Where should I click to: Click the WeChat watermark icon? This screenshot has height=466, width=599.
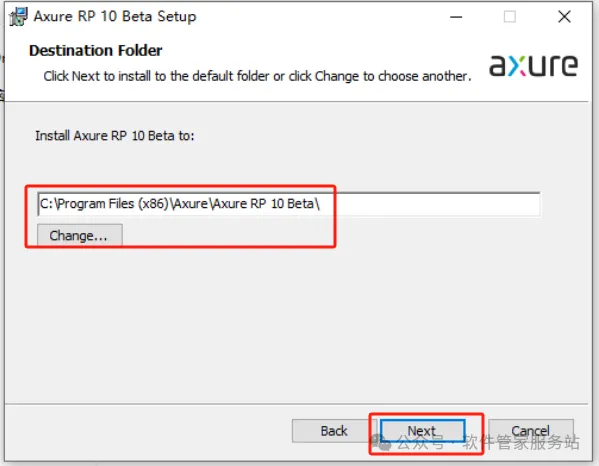381,442
